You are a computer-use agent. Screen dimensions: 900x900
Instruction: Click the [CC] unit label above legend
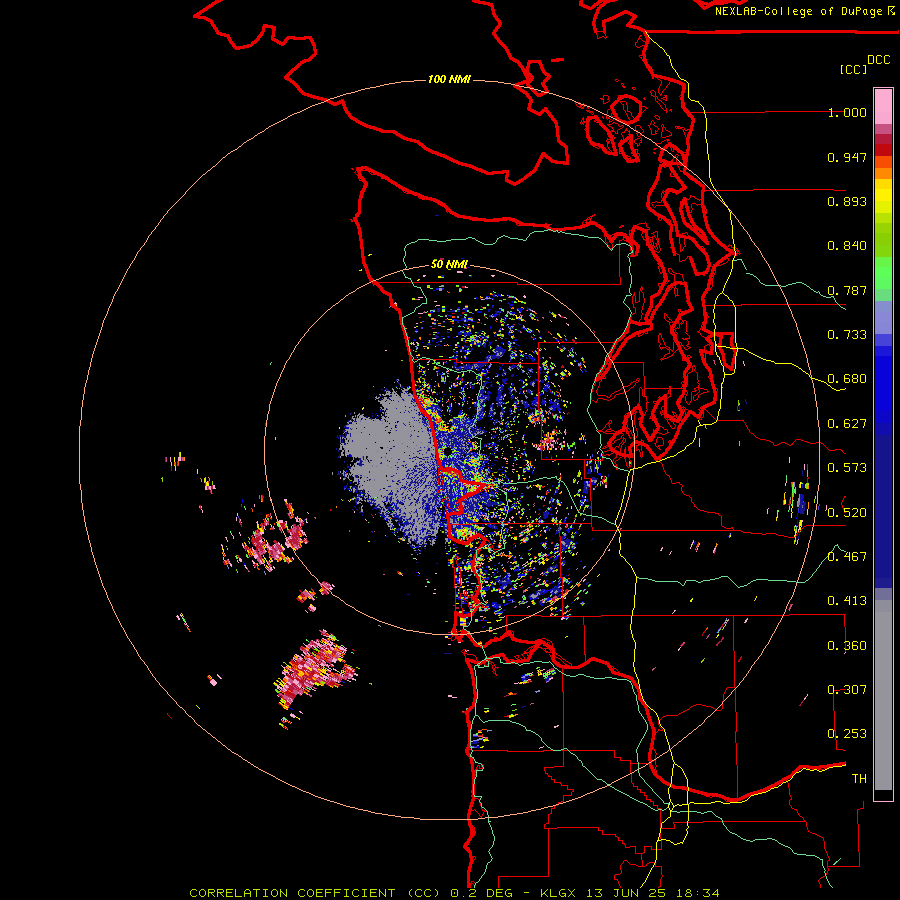(x=854, y=69)
